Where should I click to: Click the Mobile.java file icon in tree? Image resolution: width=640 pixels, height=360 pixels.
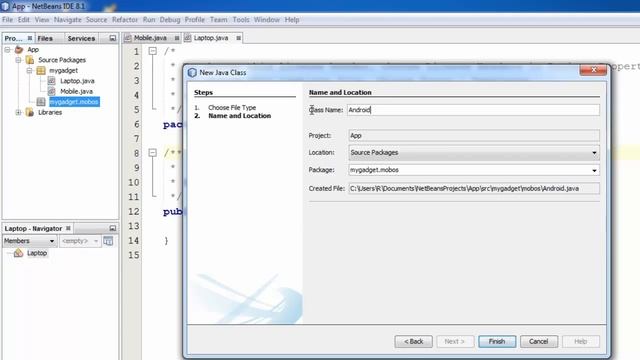click(x=51, y=91)
